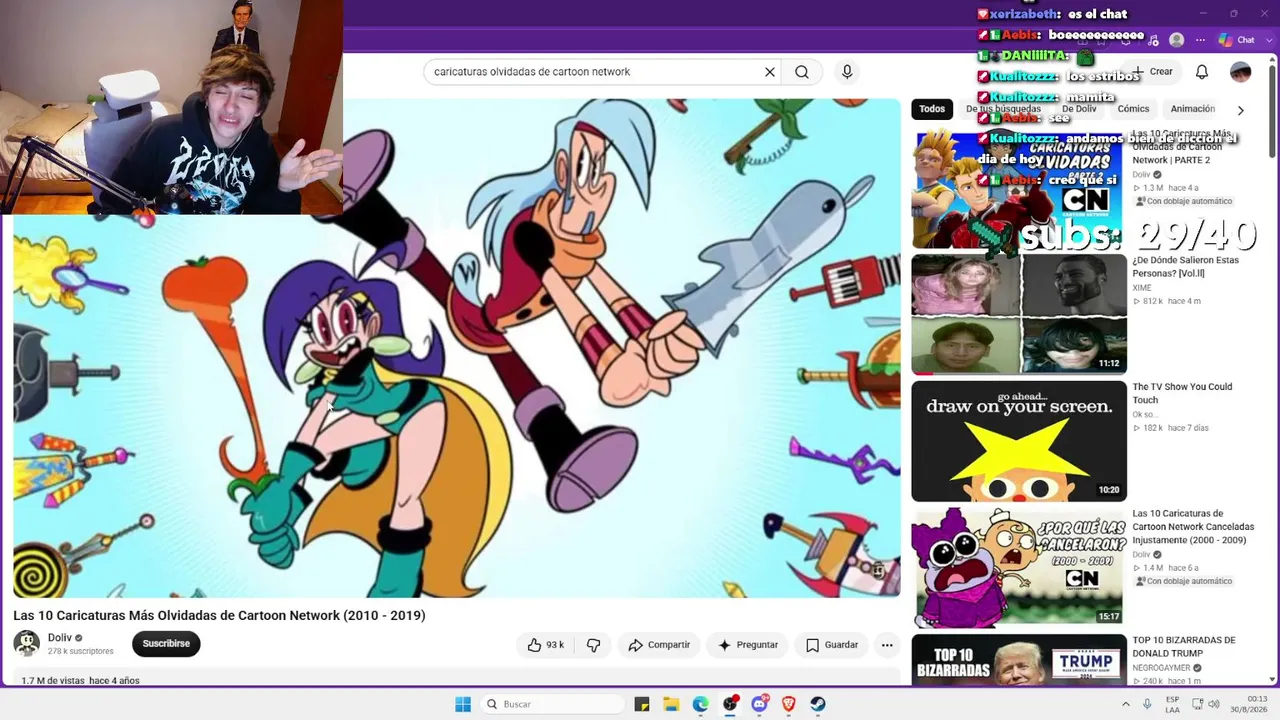Open YouTube notifications bell
This screenshot has width=1280, height=720.
(x=1202, y=72)
